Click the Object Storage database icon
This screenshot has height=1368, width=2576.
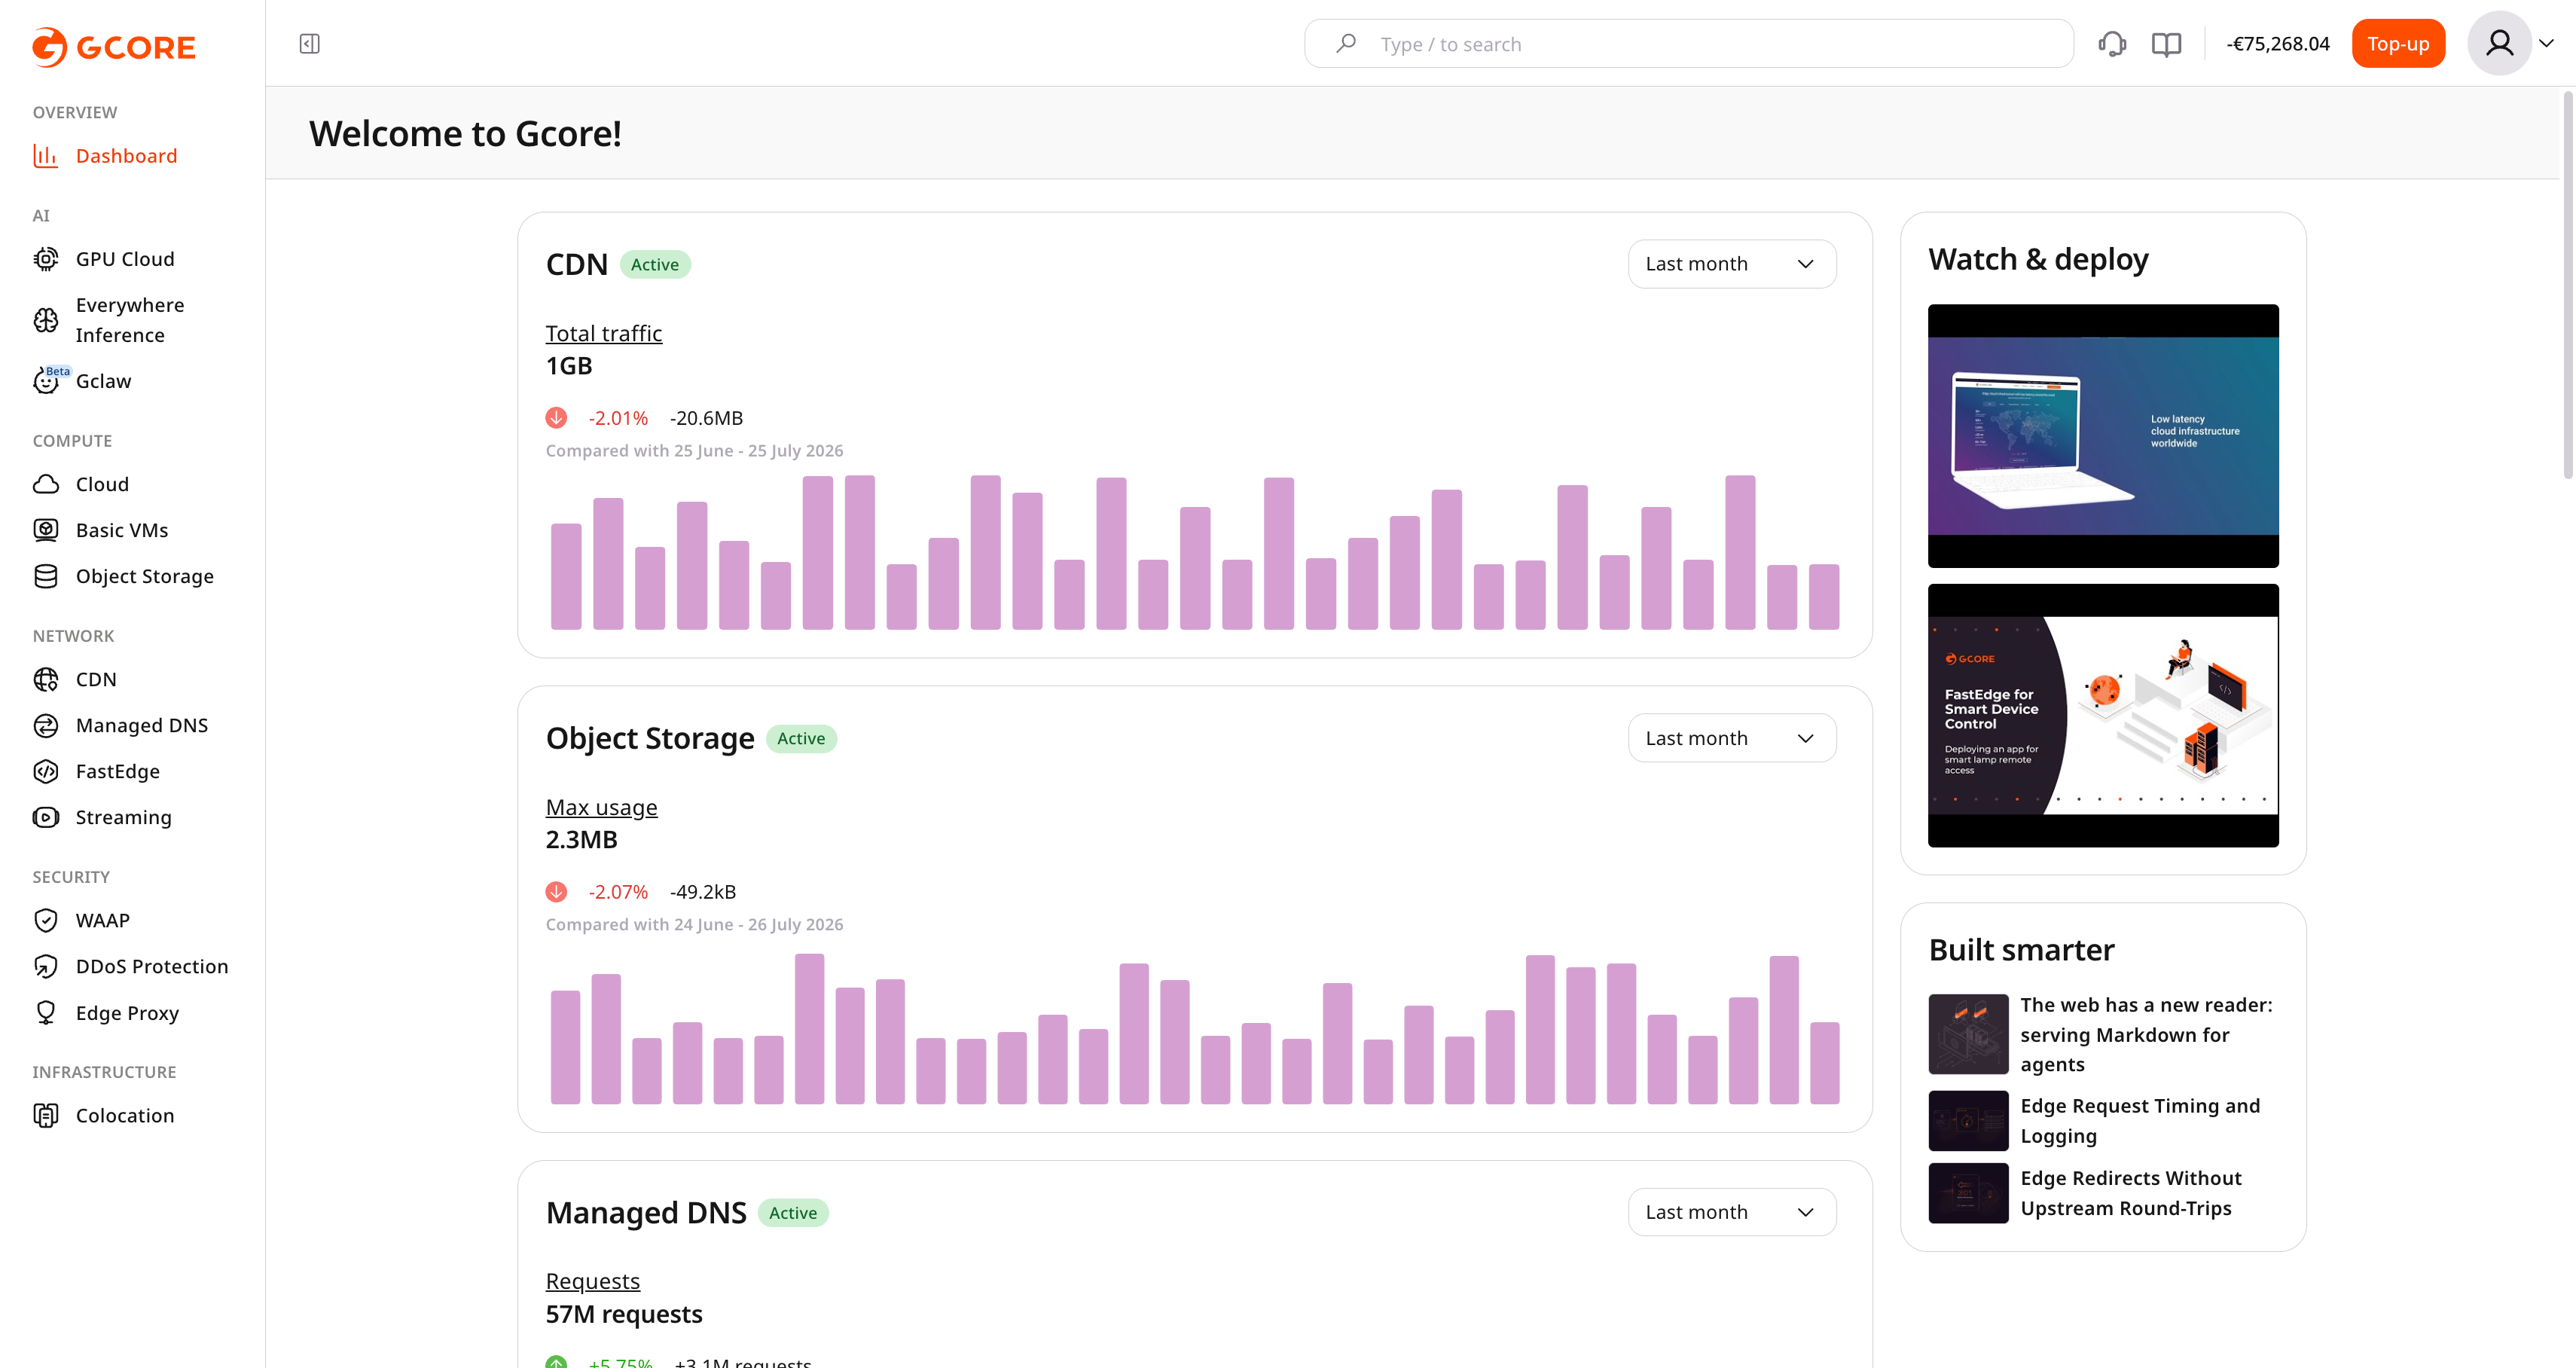(x=46, y=576)
